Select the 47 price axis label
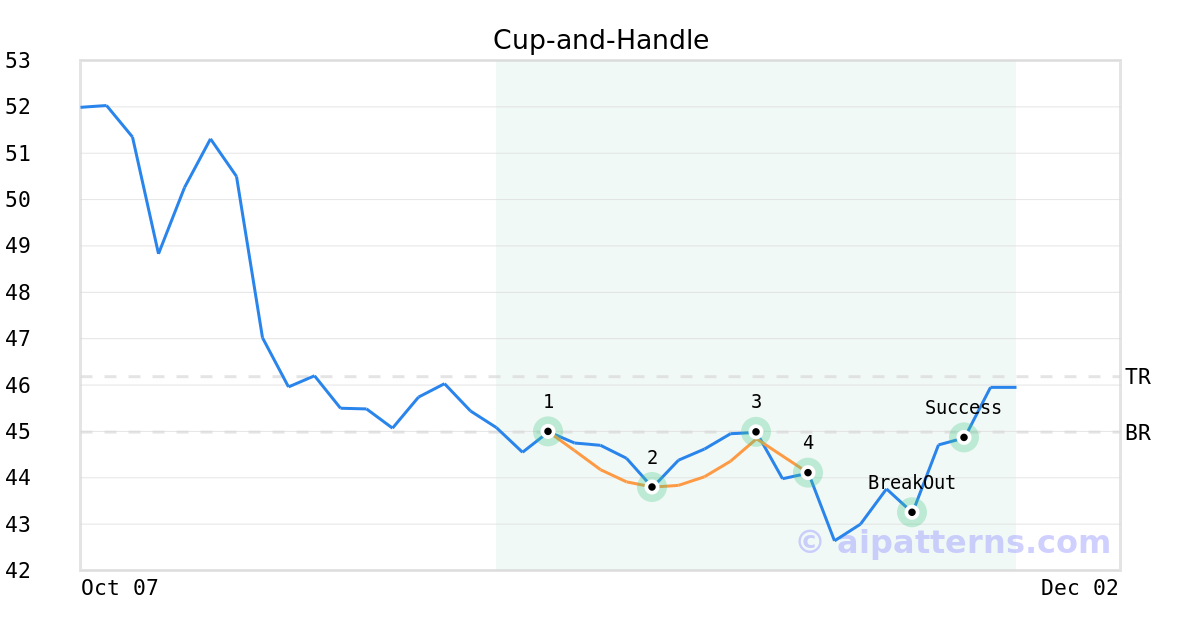Image resolution: width=1200 pixels, height=630 pixels. click(18, 339)
